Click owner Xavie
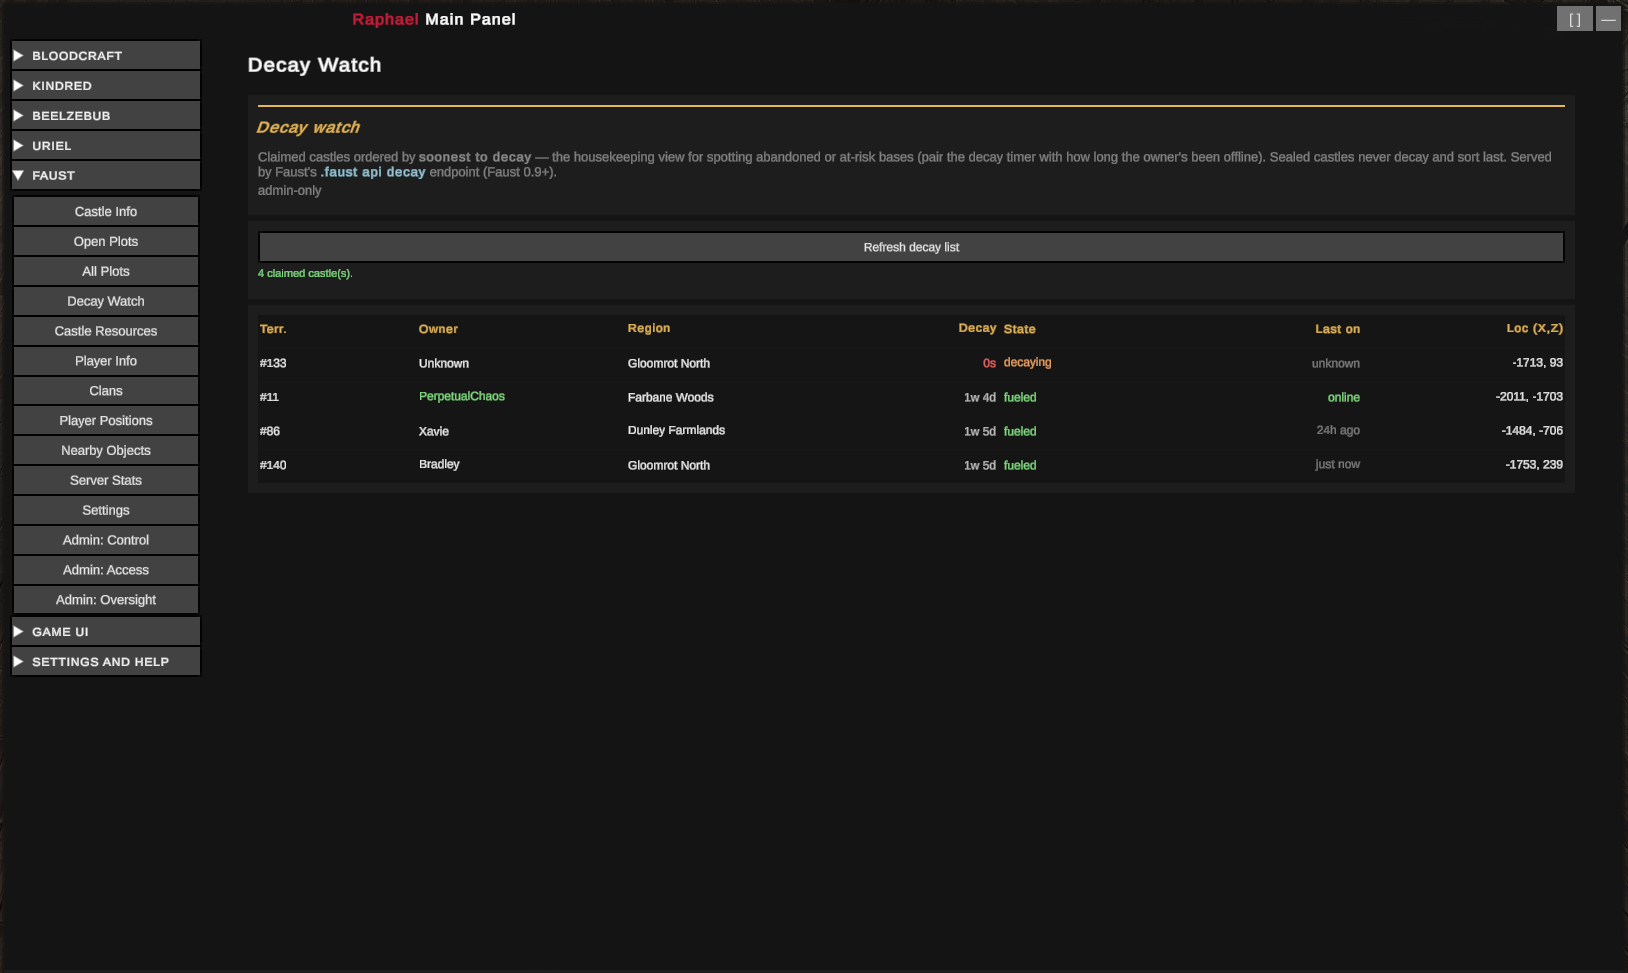The width and height of the screenshot is (1628, 973). click(434, 431)
